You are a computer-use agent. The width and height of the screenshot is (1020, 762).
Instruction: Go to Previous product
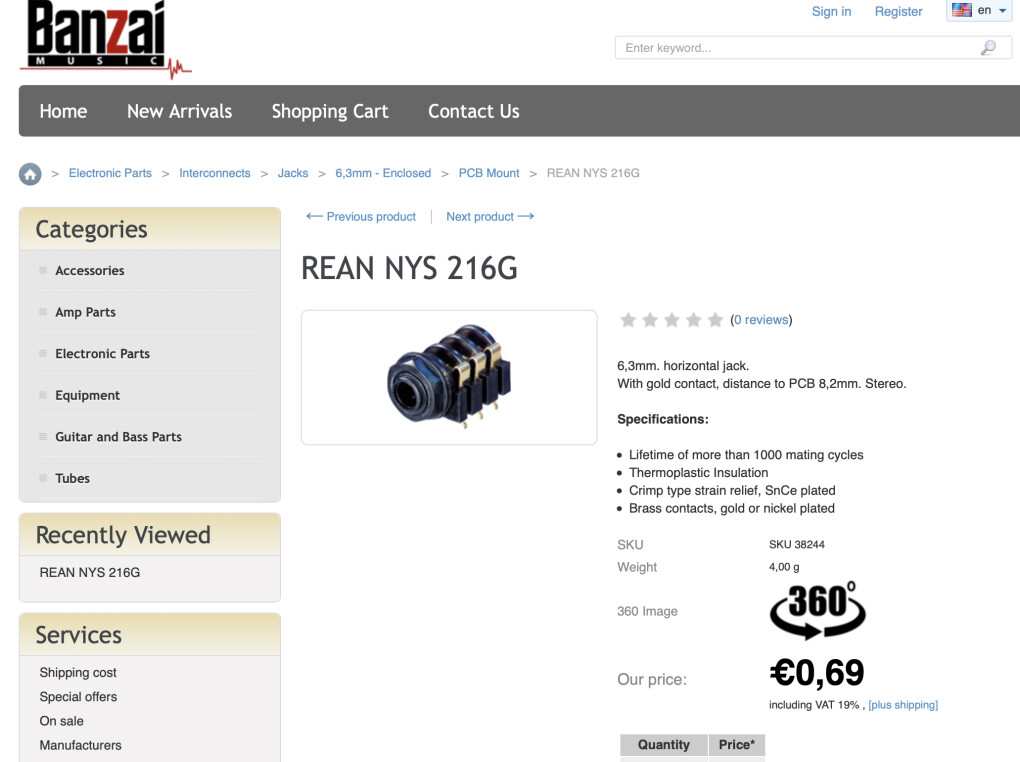coord(361,217)
